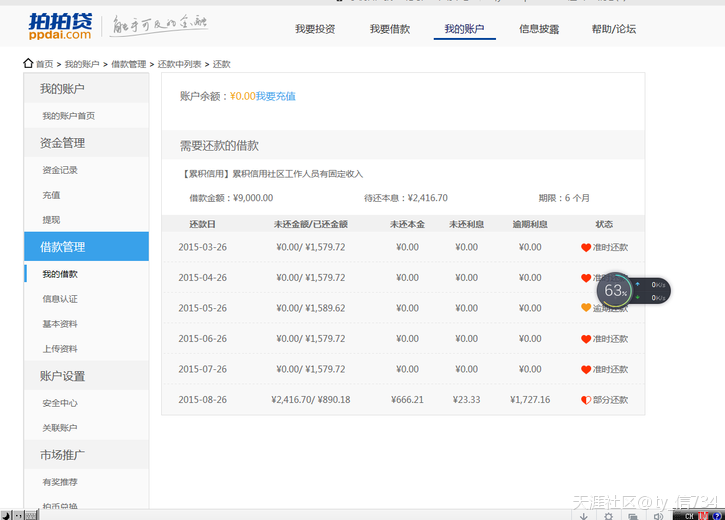This screenshot has height=520, width=725.
Task: Open the 我要投资 navigation tab
Action: tap(315, 29)
